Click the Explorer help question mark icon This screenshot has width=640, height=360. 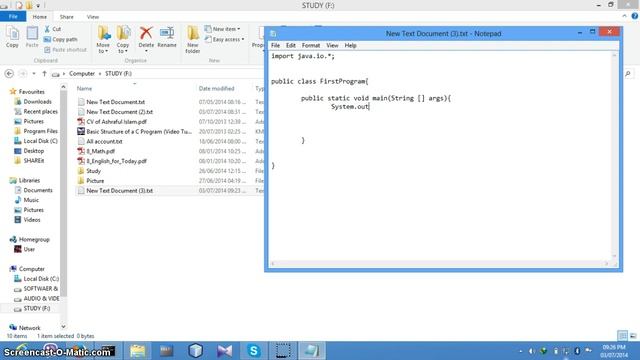click(x=635, y=16)
